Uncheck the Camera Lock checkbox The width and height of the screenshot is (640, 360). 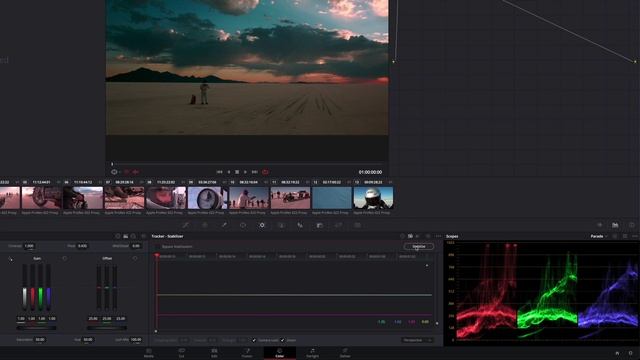[253, 340]
